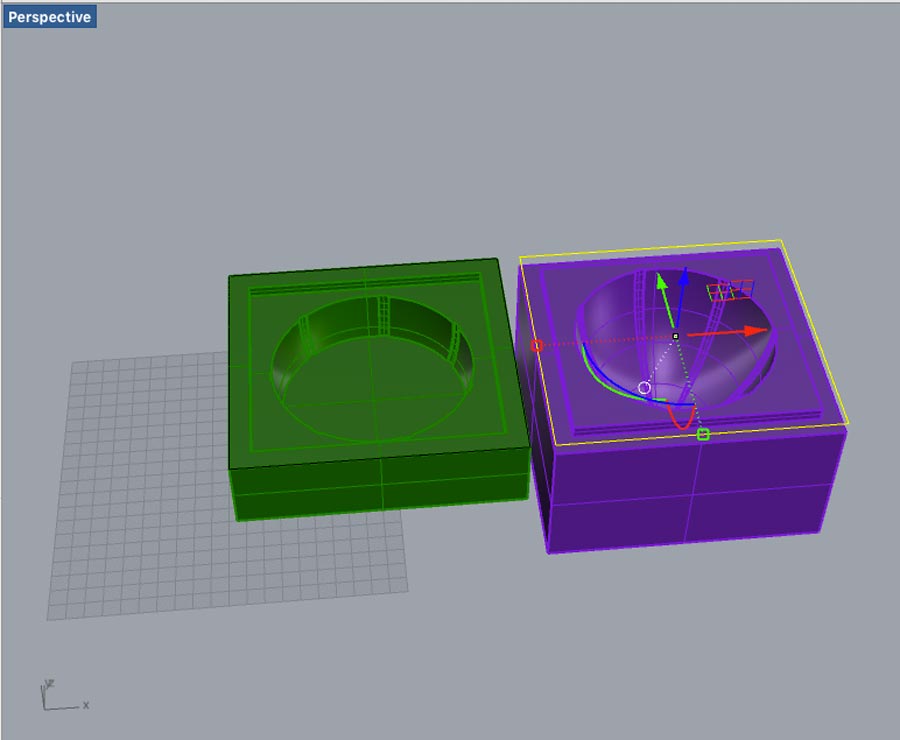Click the gumball planar move grid handle
This screenshot has width=900, height=740.
728,290
